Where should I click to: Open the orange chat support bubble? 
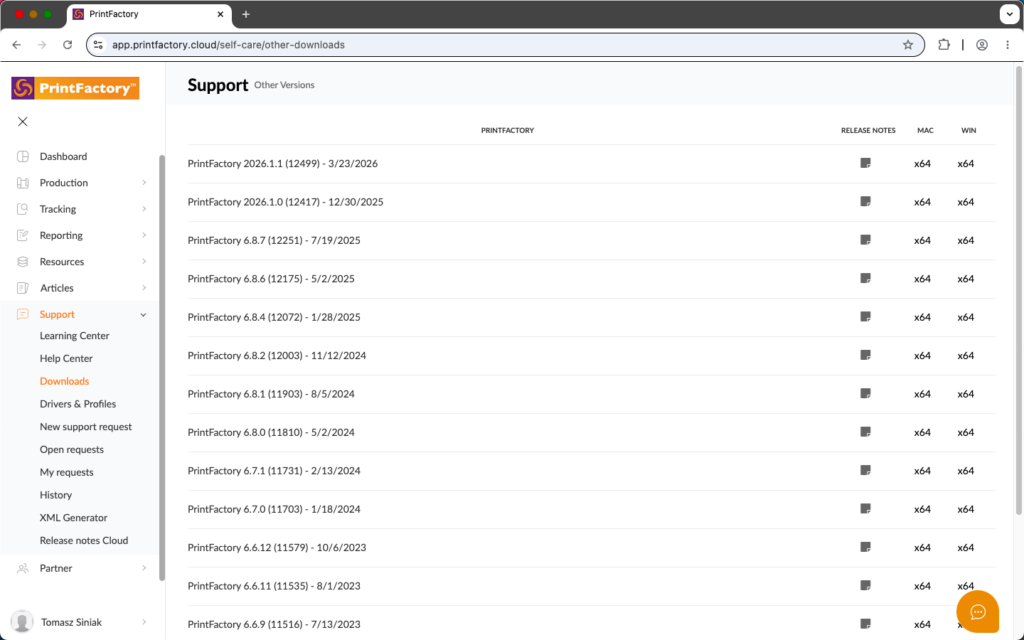tap(978, 612)
